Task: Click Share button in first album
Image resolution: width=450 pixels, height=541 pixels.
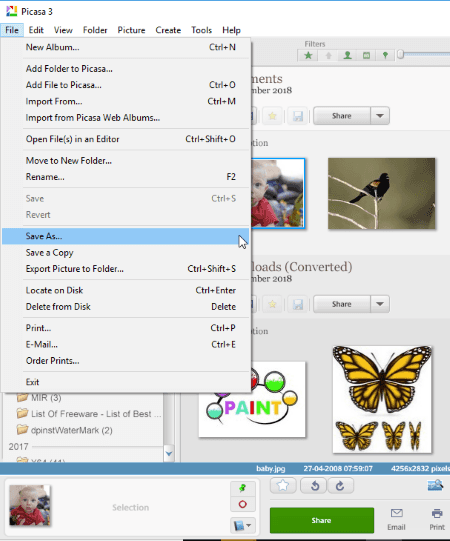Action: [x=342, y=116]
